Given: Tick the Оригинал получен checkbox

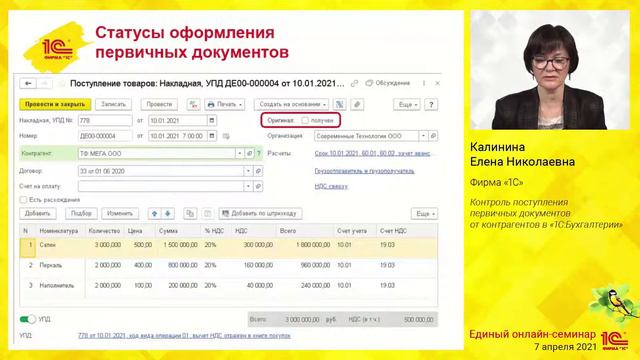Looking at the screenshot, I should click(305, 120).
